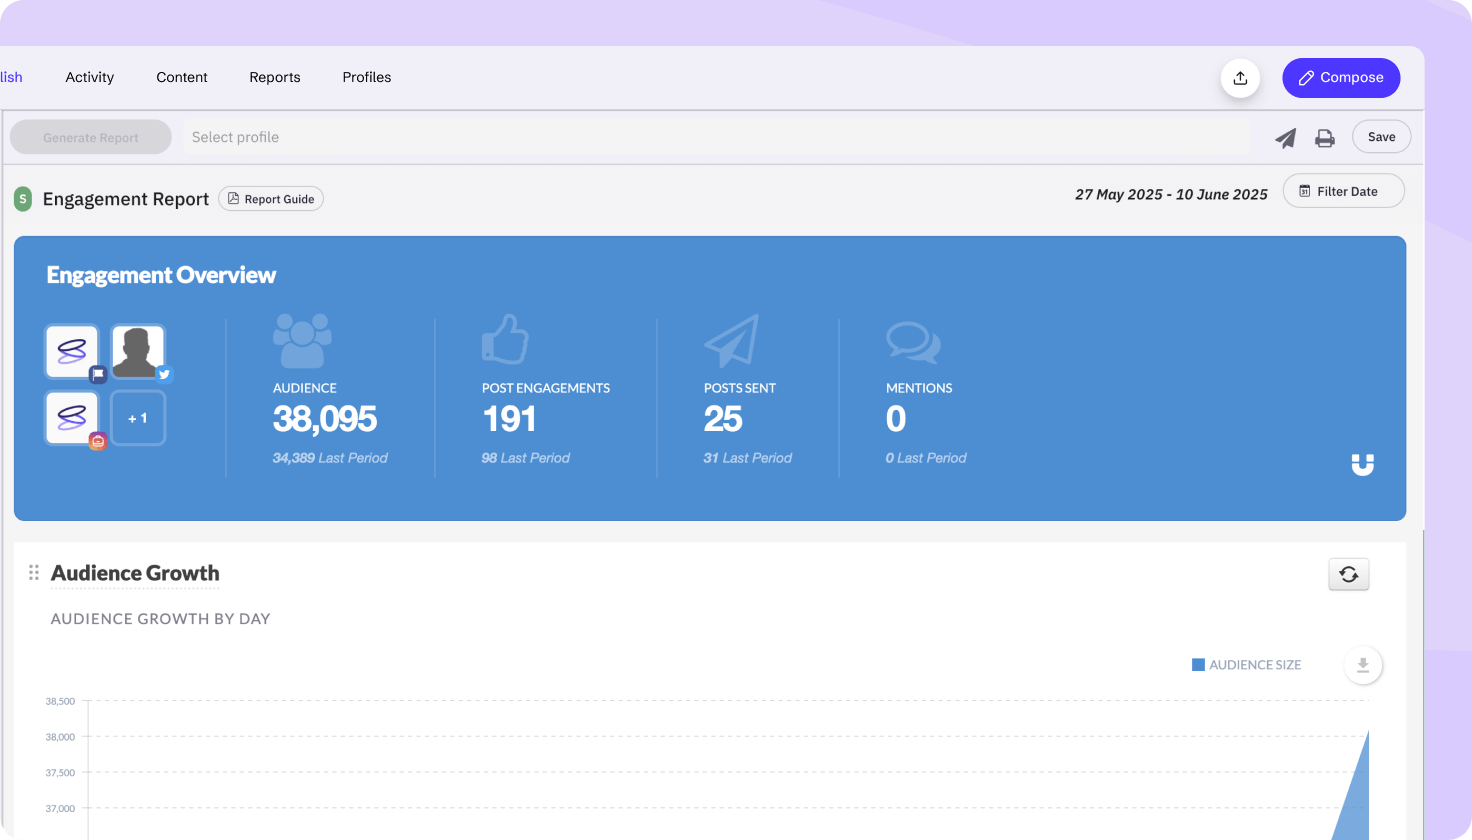Save the engagement report
The height and width of the screenshot is (840, 1472).
[x=1381, y=137]
